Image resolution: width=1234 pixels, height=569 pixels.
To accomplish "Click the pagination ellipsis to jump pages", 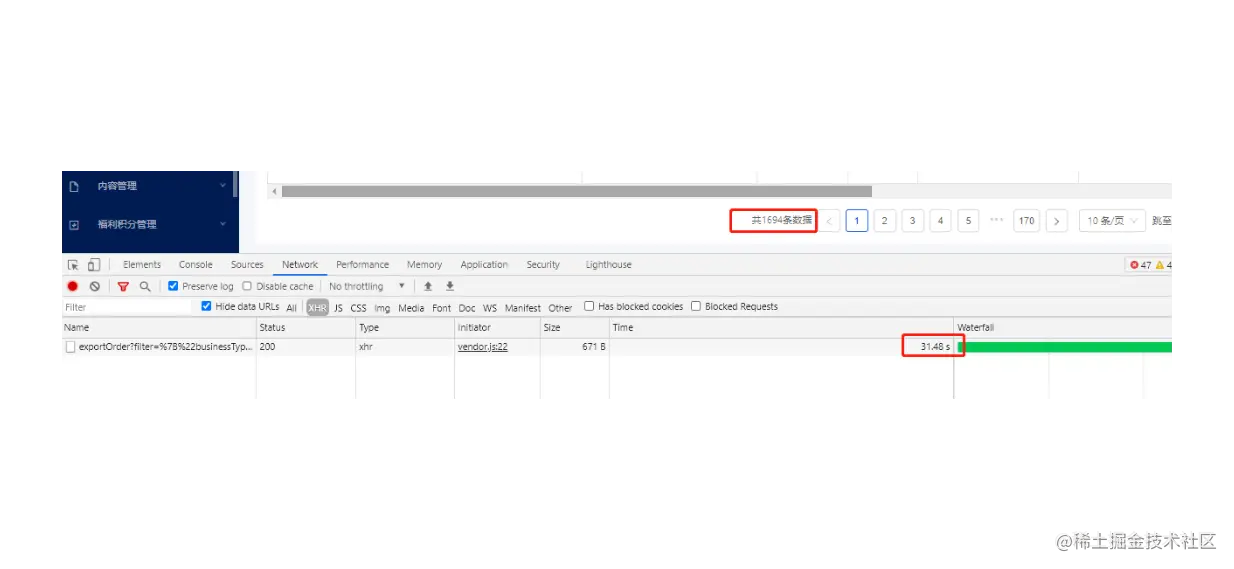I will click(996, 221).
